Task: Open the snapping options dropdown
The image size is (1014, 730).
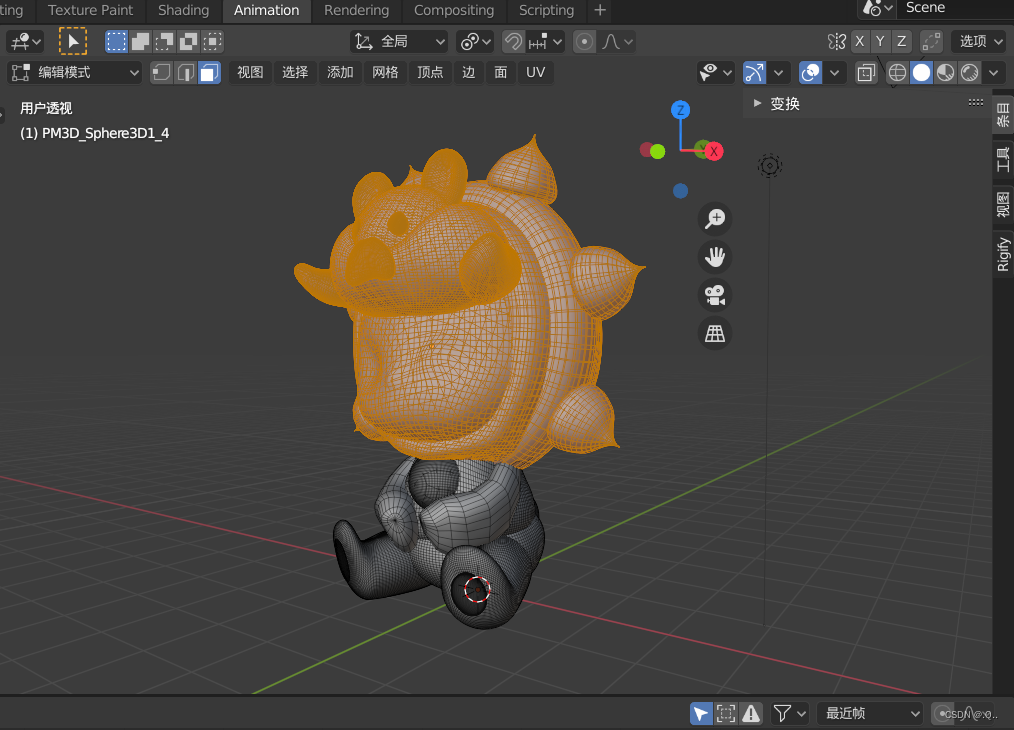Action: (545, 42)
